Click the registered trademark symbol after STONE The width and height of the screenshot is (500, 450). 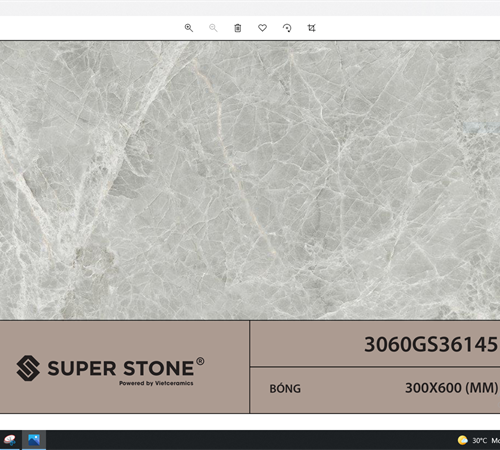click(200, 361)
